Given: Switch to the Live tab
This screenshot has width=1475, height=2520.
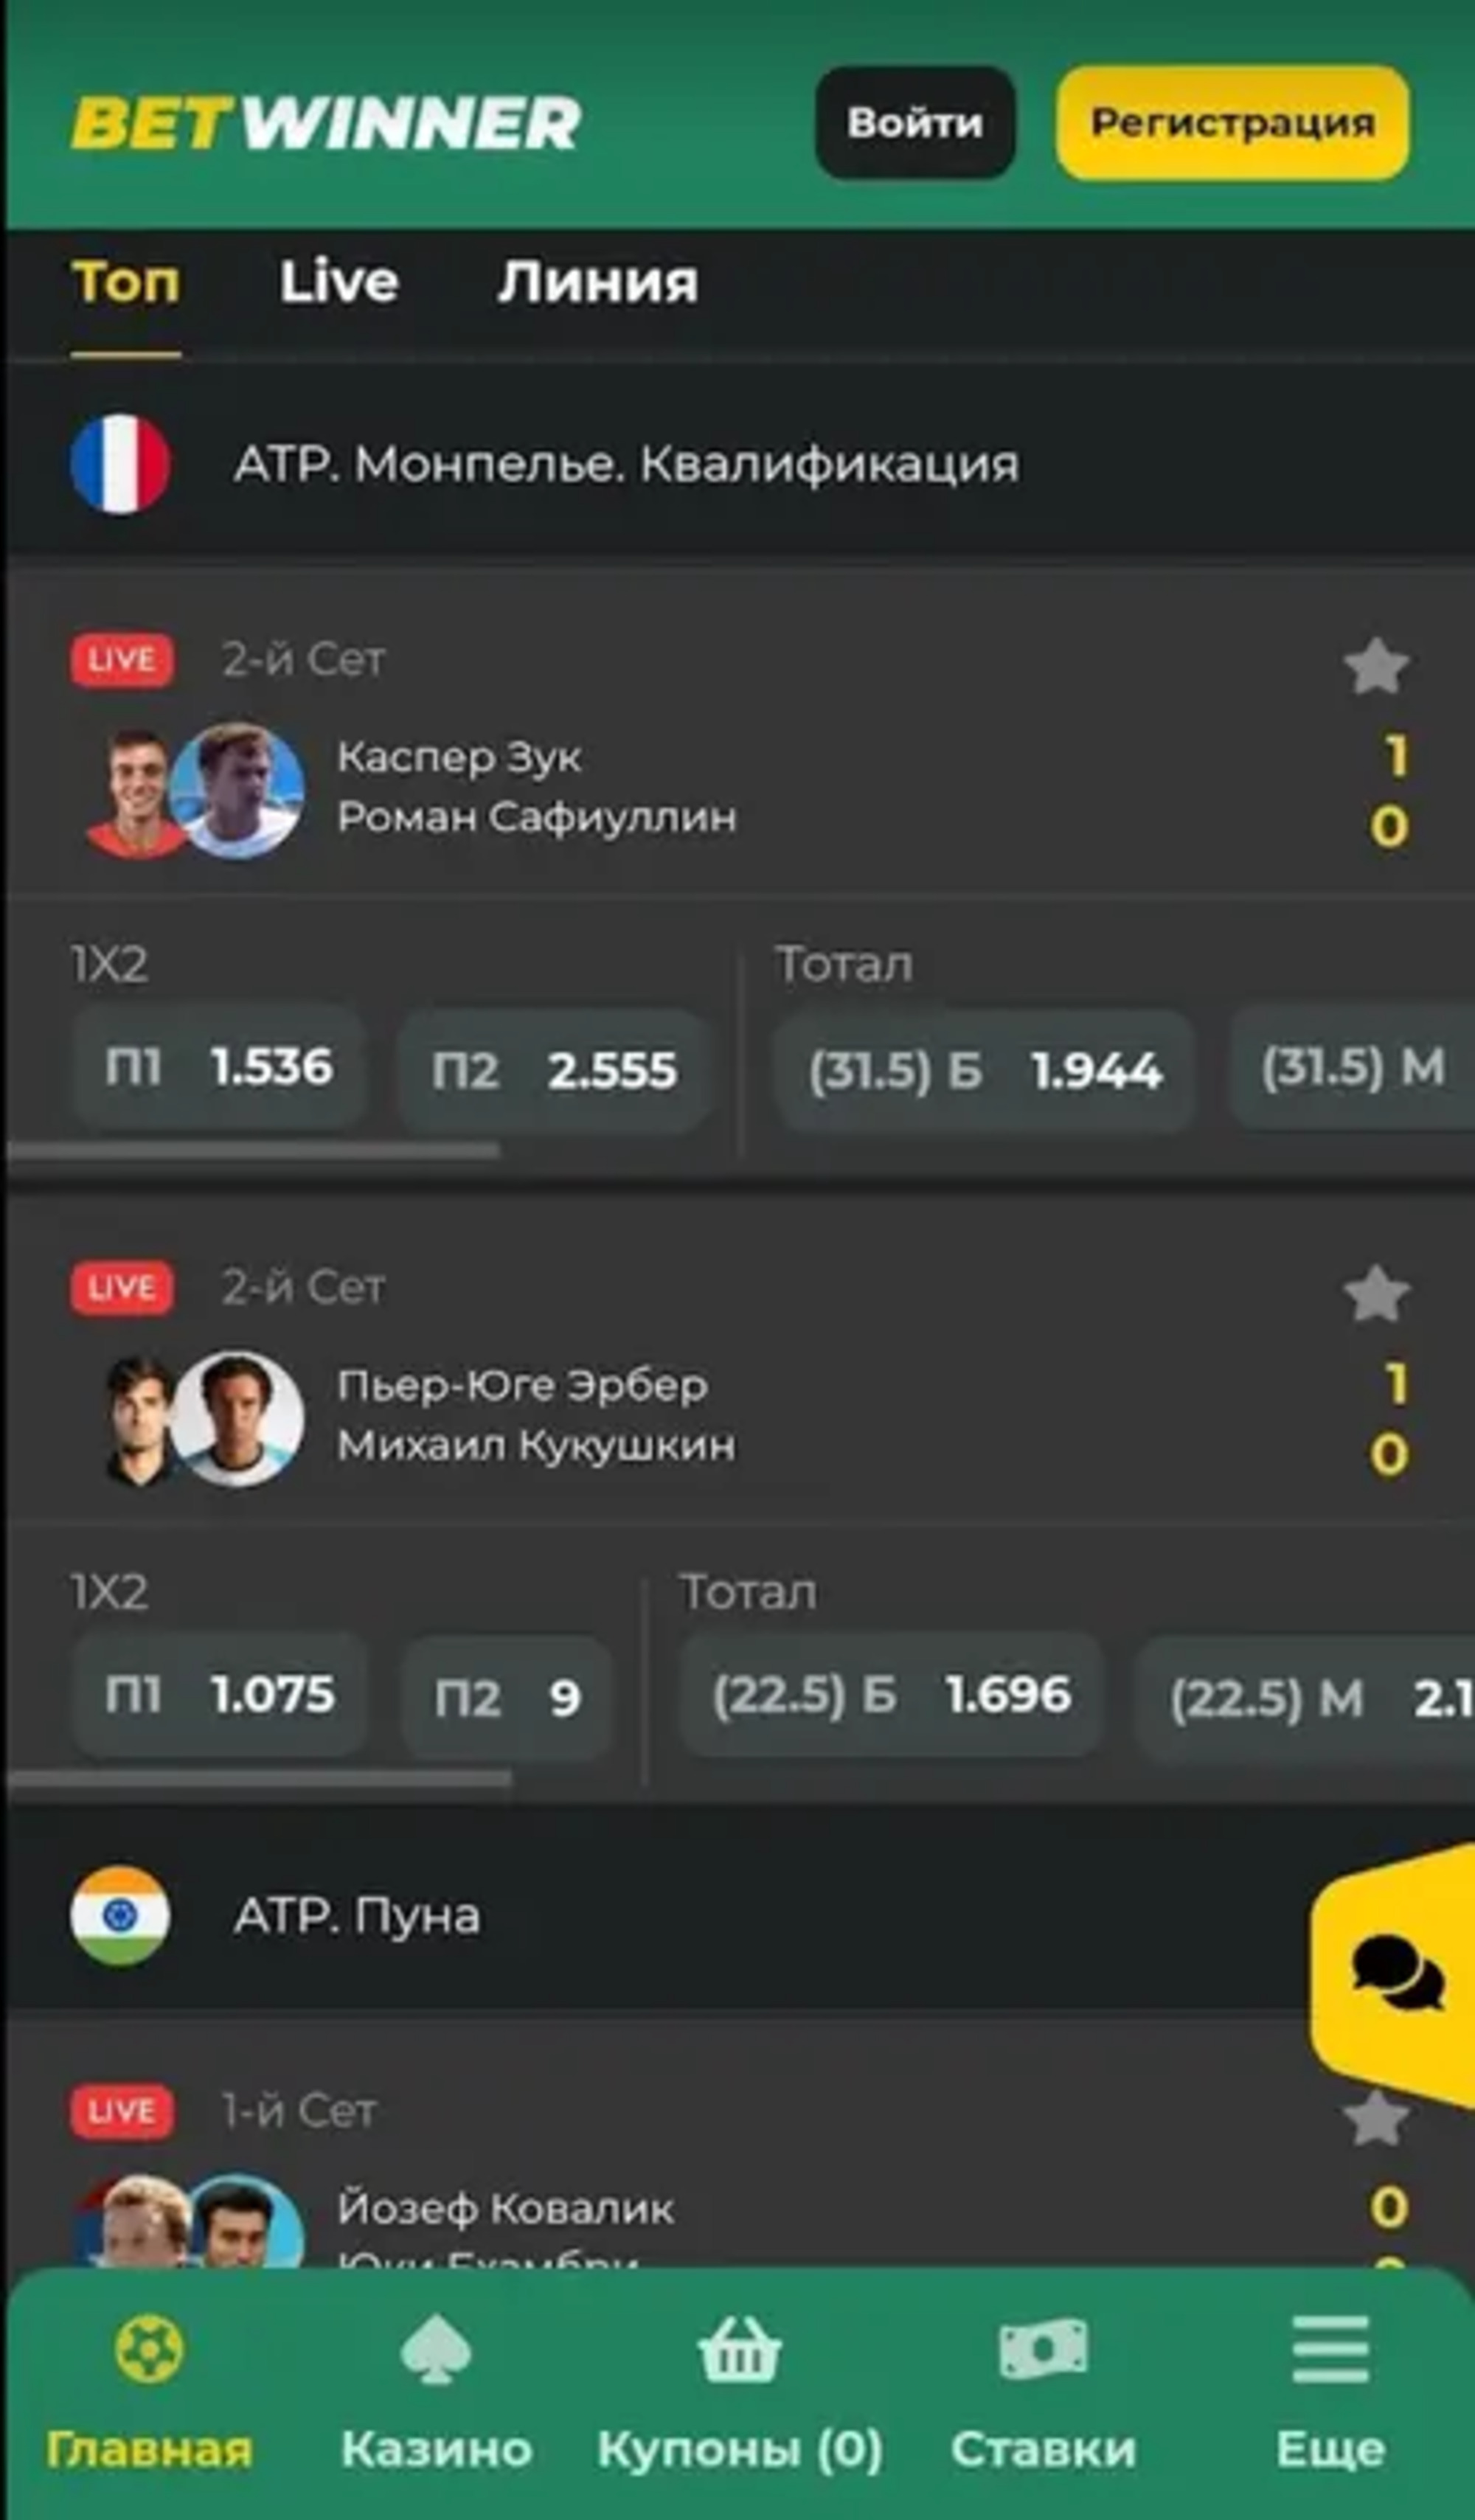Looking at the screenshot, I should tap(338, 282).
